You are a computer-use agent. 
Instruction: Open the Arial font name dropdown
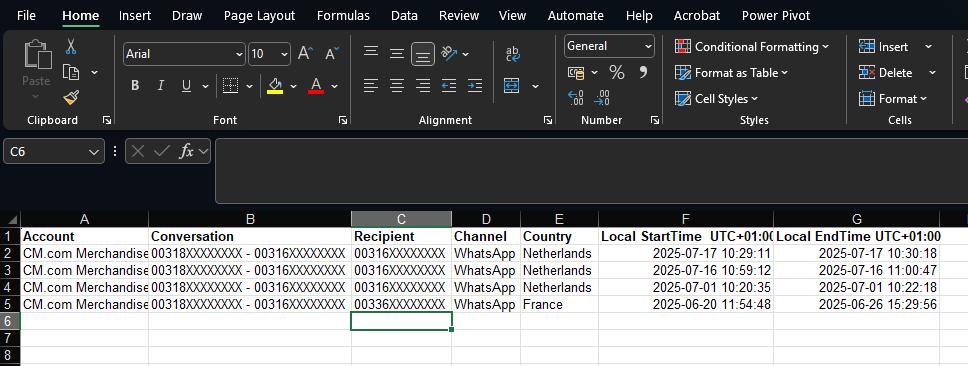pyautogui.click(x=240, y=54)
